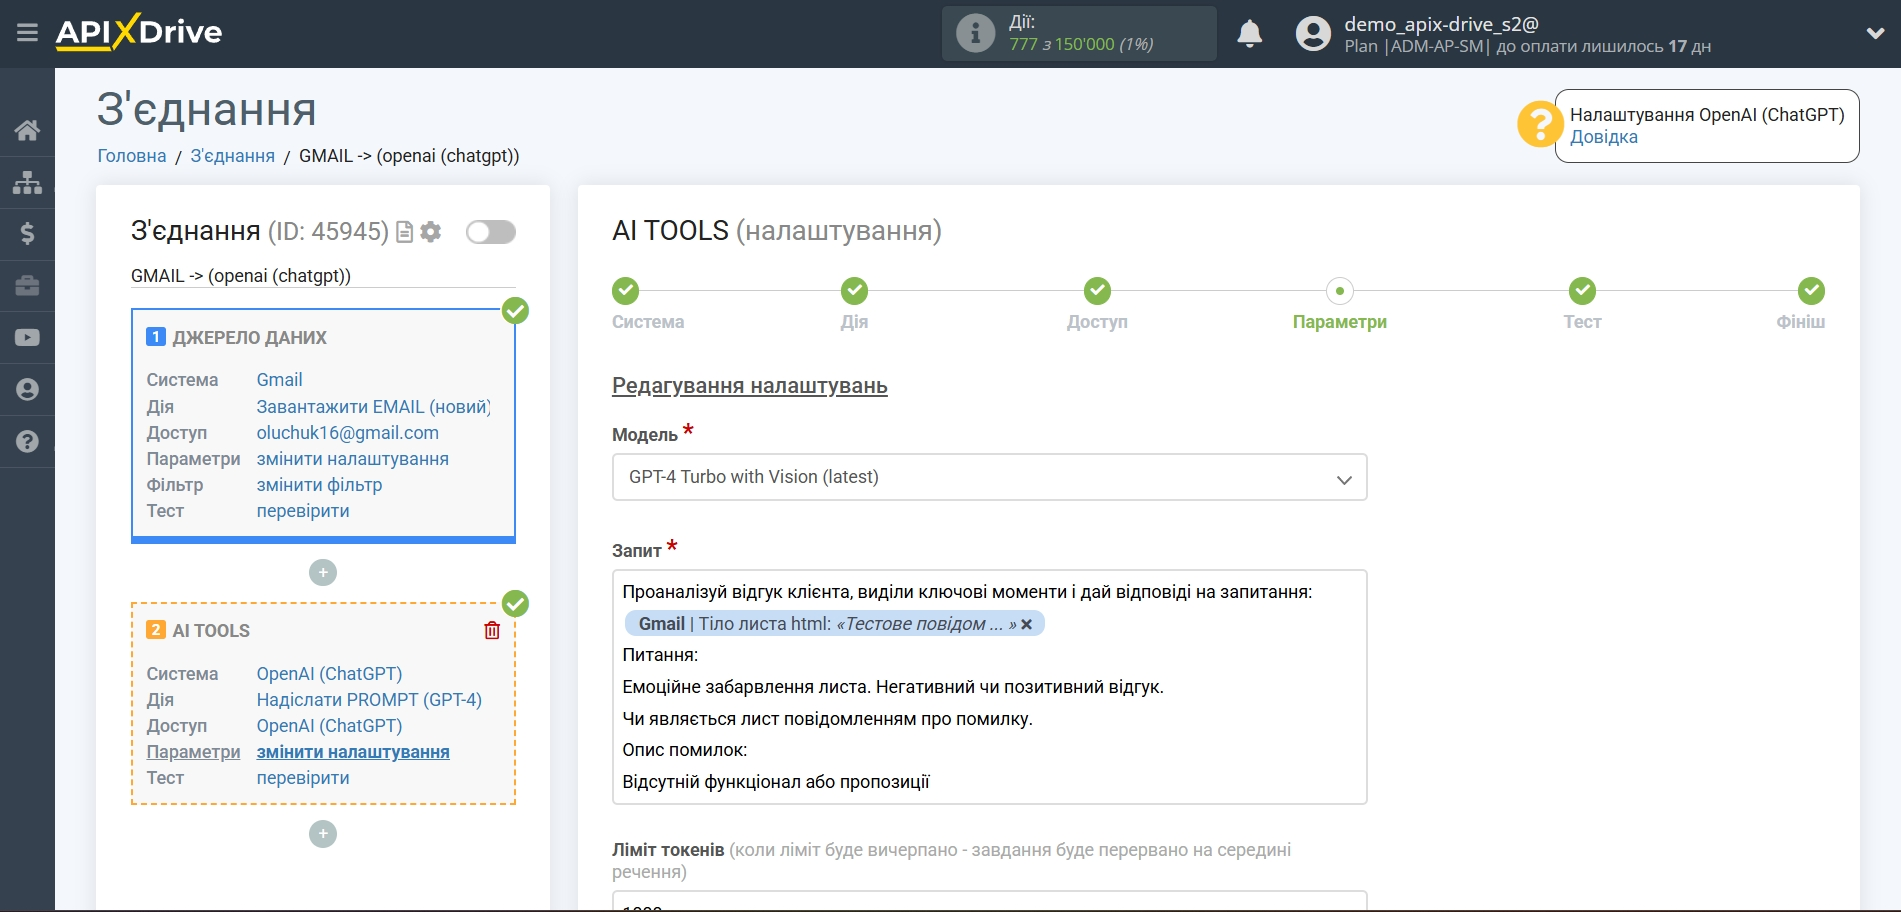Image resolution: width=1901 pixels, height=912 pixels.
Task: Click перевірити in AI TOOLS block
Action: (303, 778)
